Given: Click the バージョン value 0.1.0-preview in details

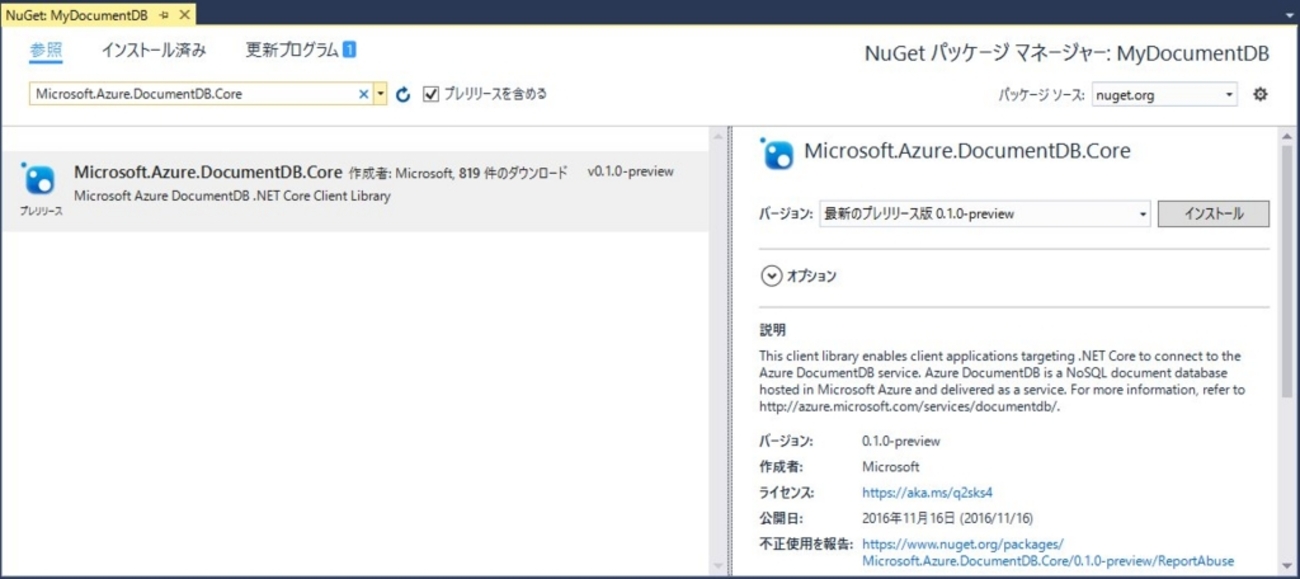Looking at the screenshot, I should (x=901, y=441).
